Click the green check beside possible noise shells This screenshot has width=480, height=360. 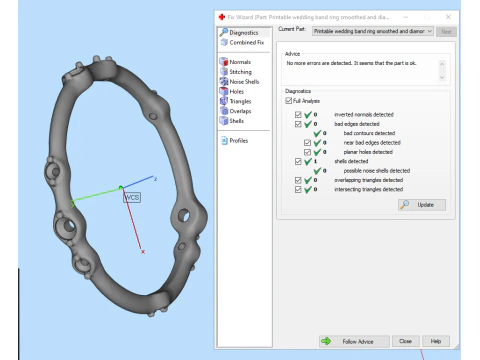317,171
